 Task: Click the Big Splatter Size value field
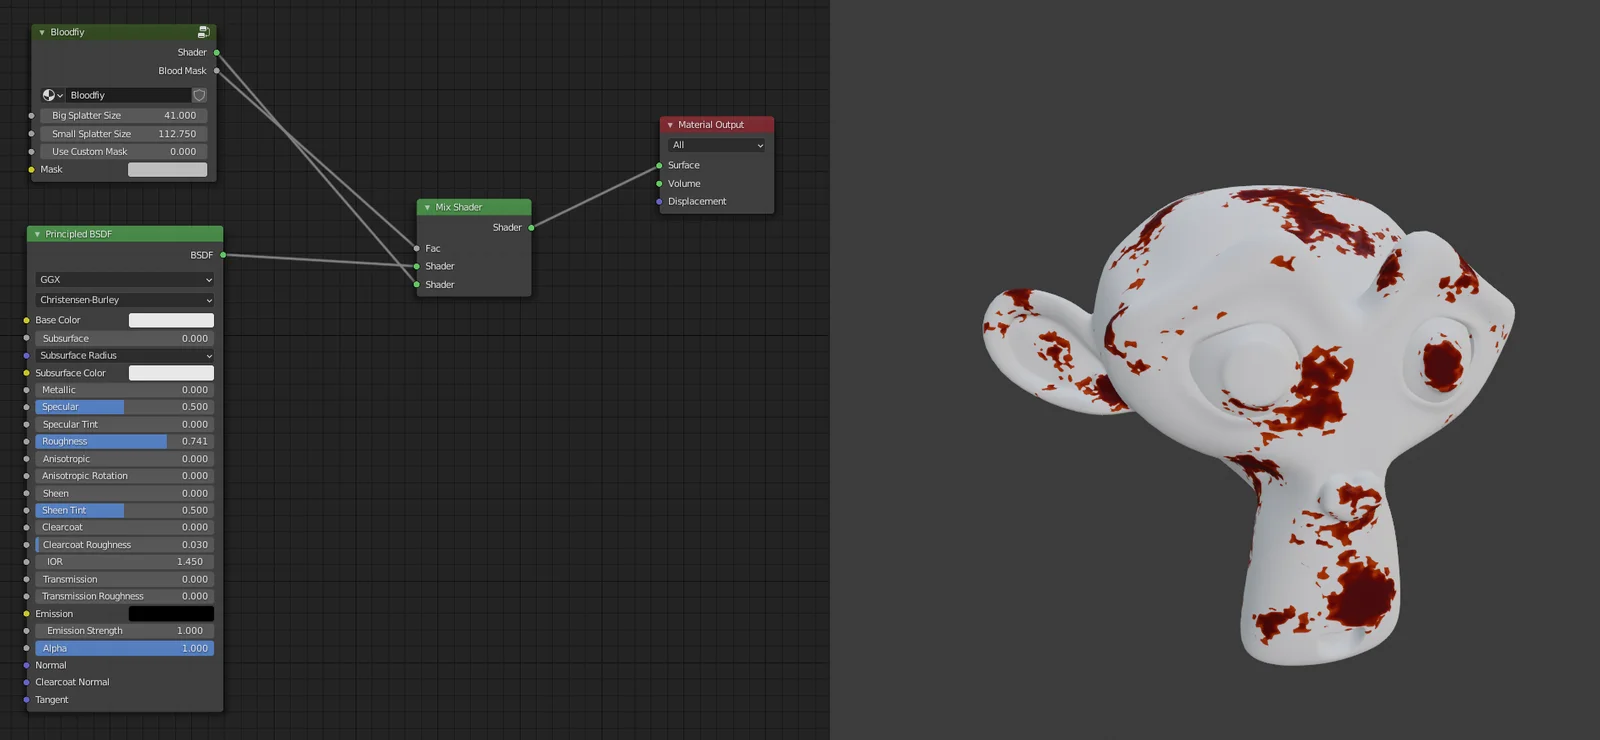[124, 115]
